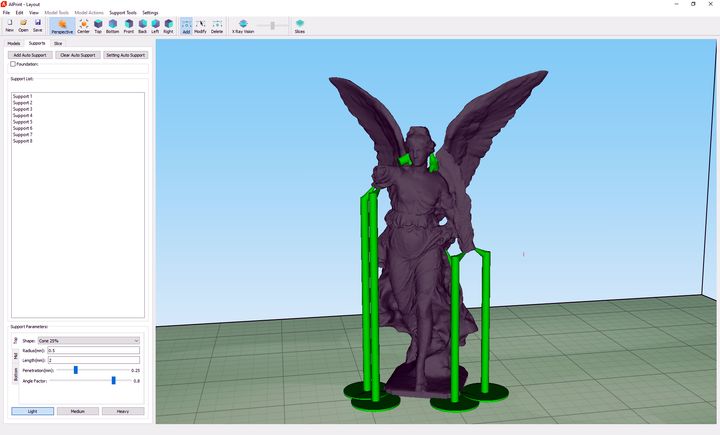Open the Support Tools menu

coord(123,12)
